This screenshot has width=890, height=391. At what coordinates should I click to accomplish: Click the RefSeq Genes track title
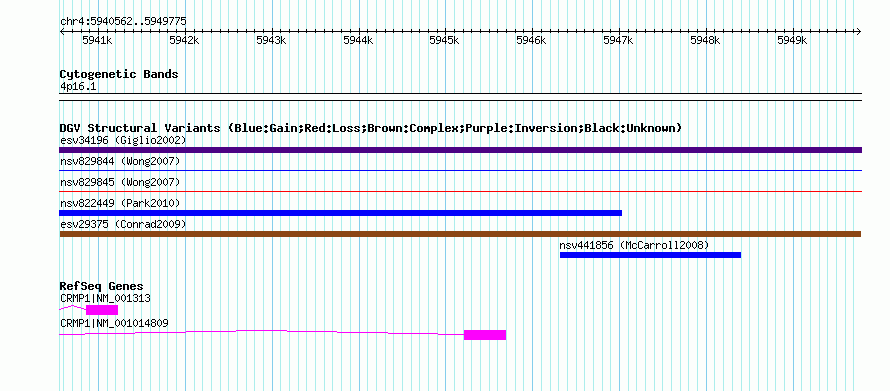coord(102,287)
